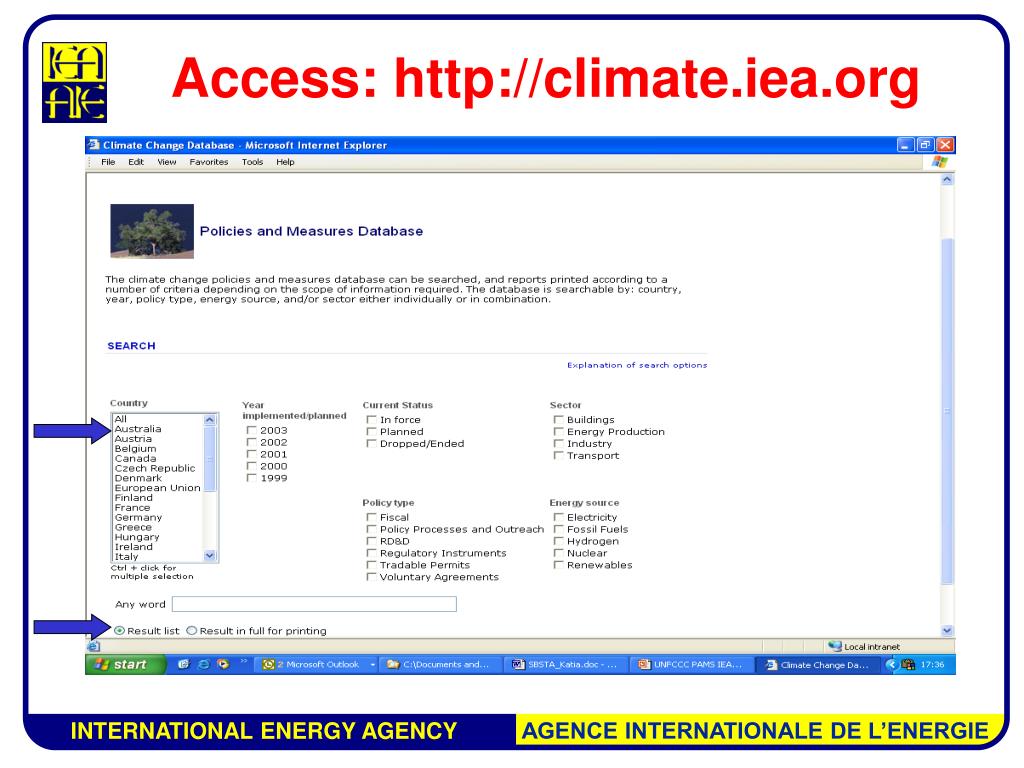Check the Renewables energy source box
The image size is (1024, 768).
(558, 564)
